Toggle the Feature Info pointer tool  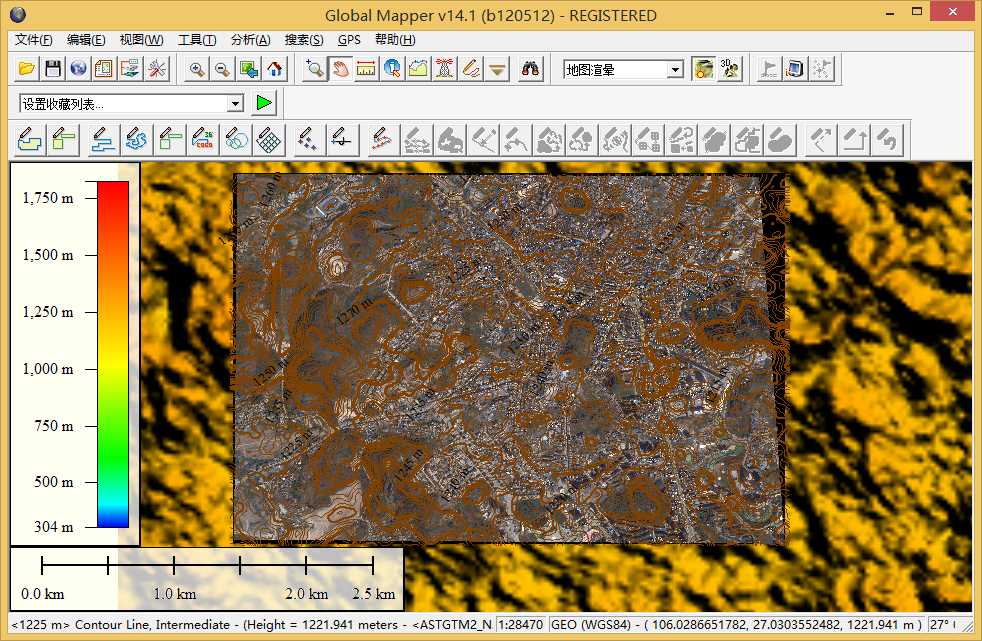point(392,69)
